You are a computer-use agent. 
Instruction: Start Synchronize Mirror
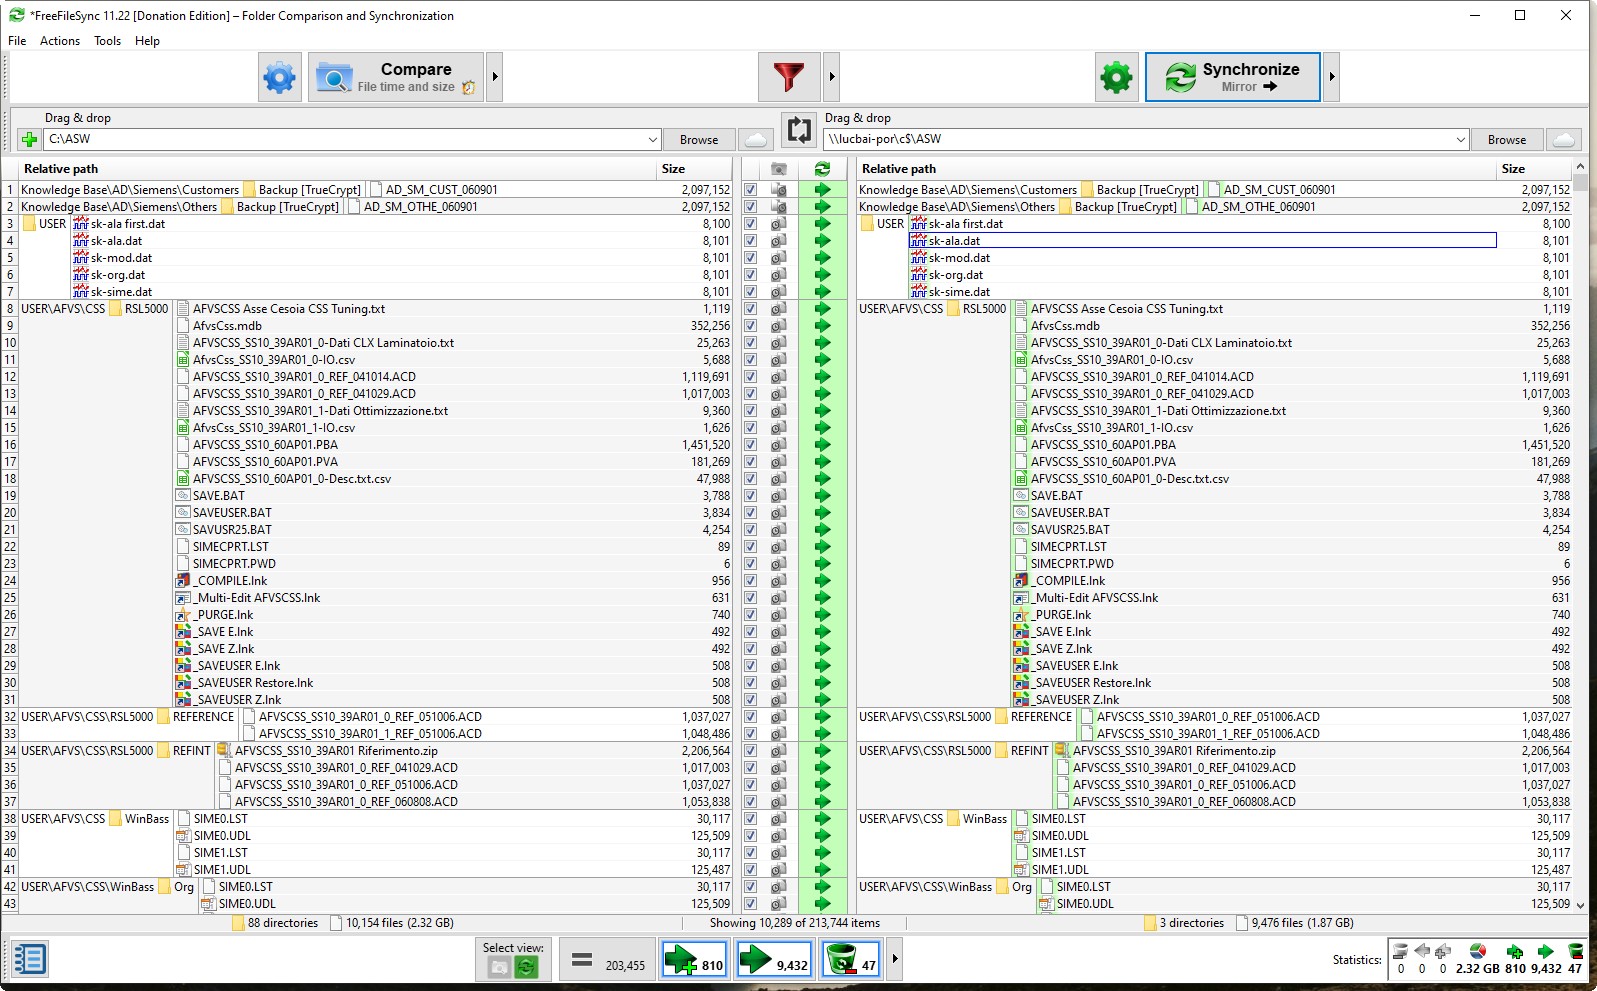click(x=1232, y=77)
